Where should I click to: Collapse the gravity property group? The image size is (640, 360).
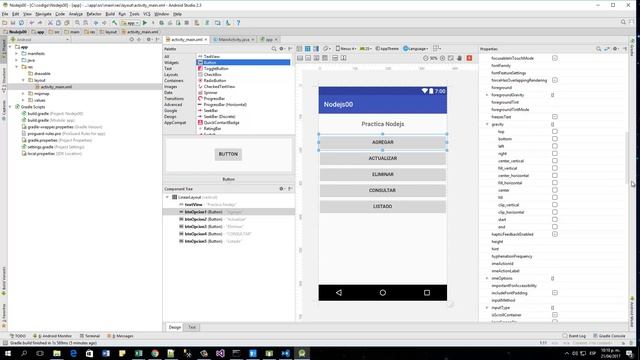pos(487,124)
